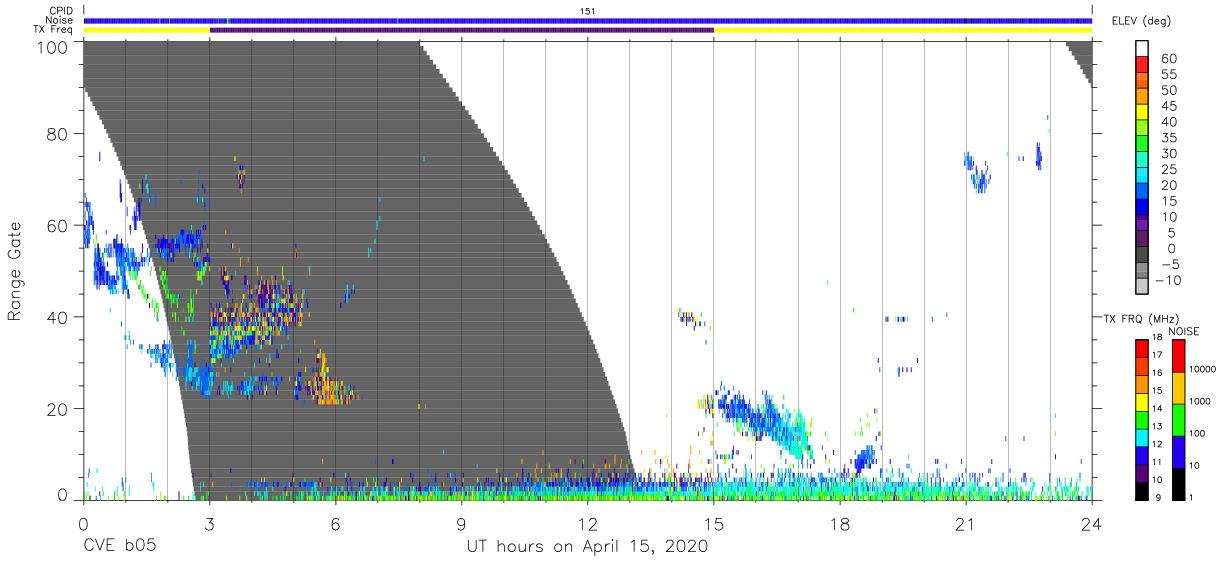Click the '1000' tick on the NOISE colorbar

pos(1201,403)
